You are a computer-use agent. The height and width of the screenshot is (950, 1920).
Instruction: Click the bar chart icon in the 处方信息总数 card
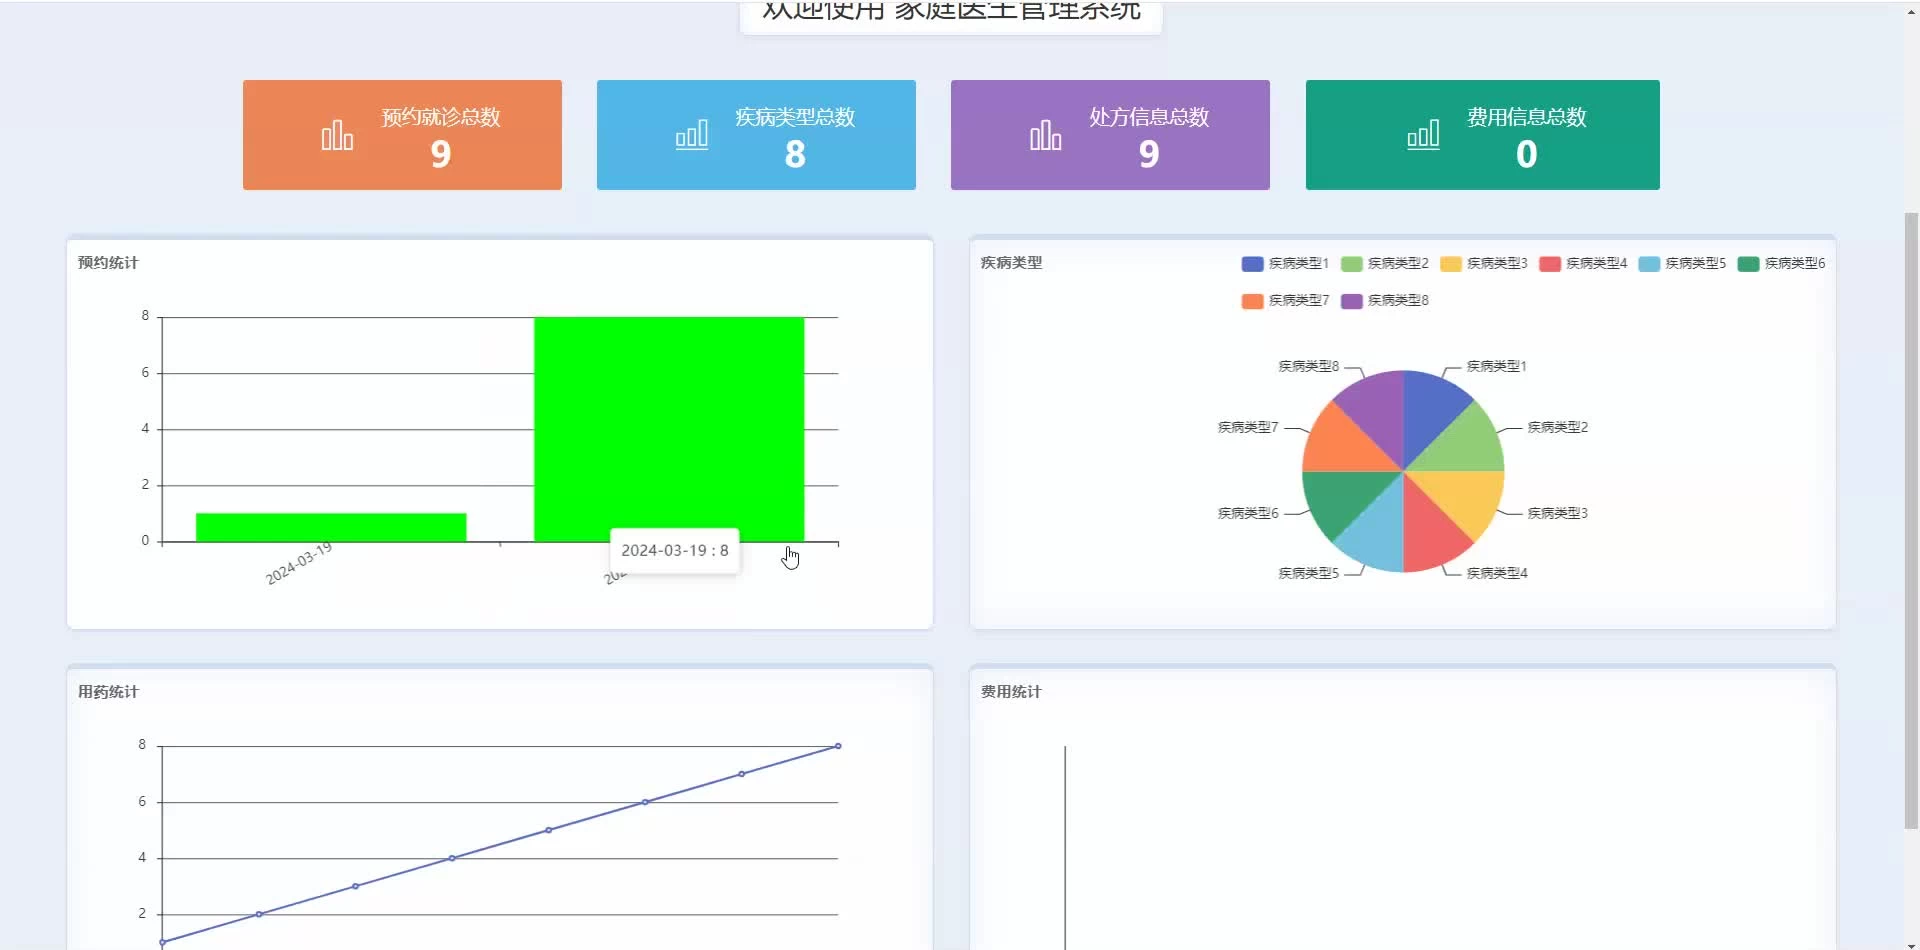(x=1045, y=135)
